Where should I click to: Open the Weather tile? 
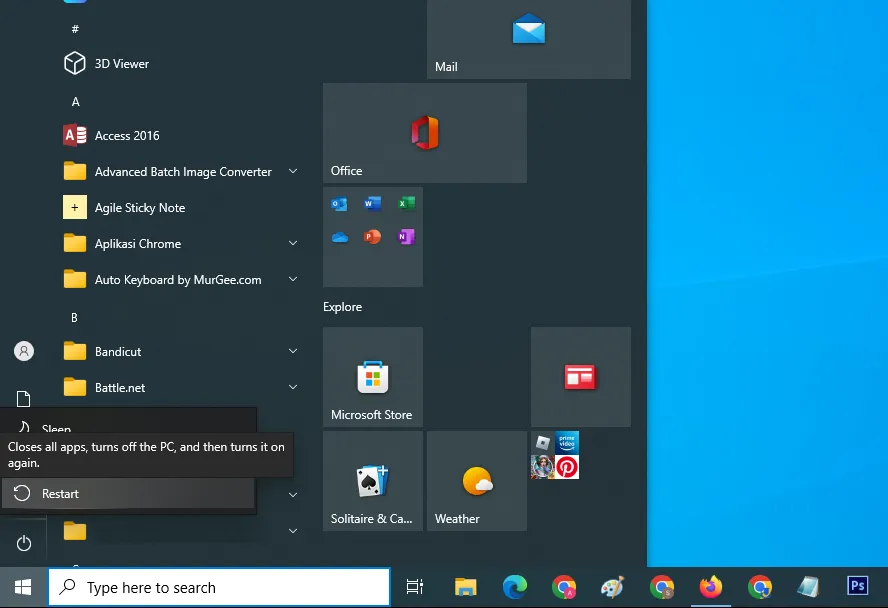point(477,481)
